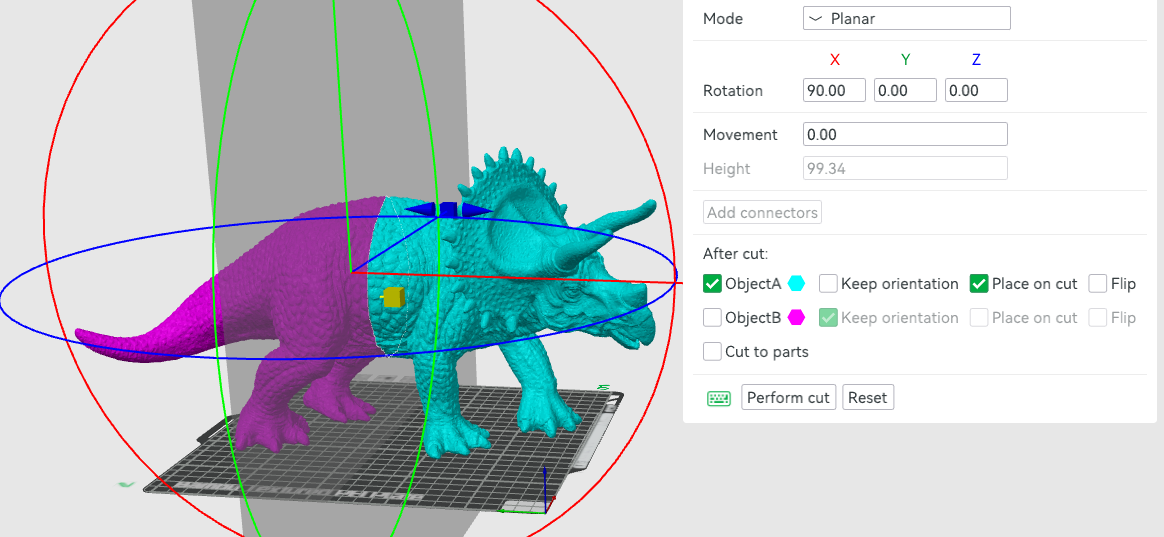Viewport: 1164px width, 537px height.
Task: Click the Reset button
Action: click(867, 398)
